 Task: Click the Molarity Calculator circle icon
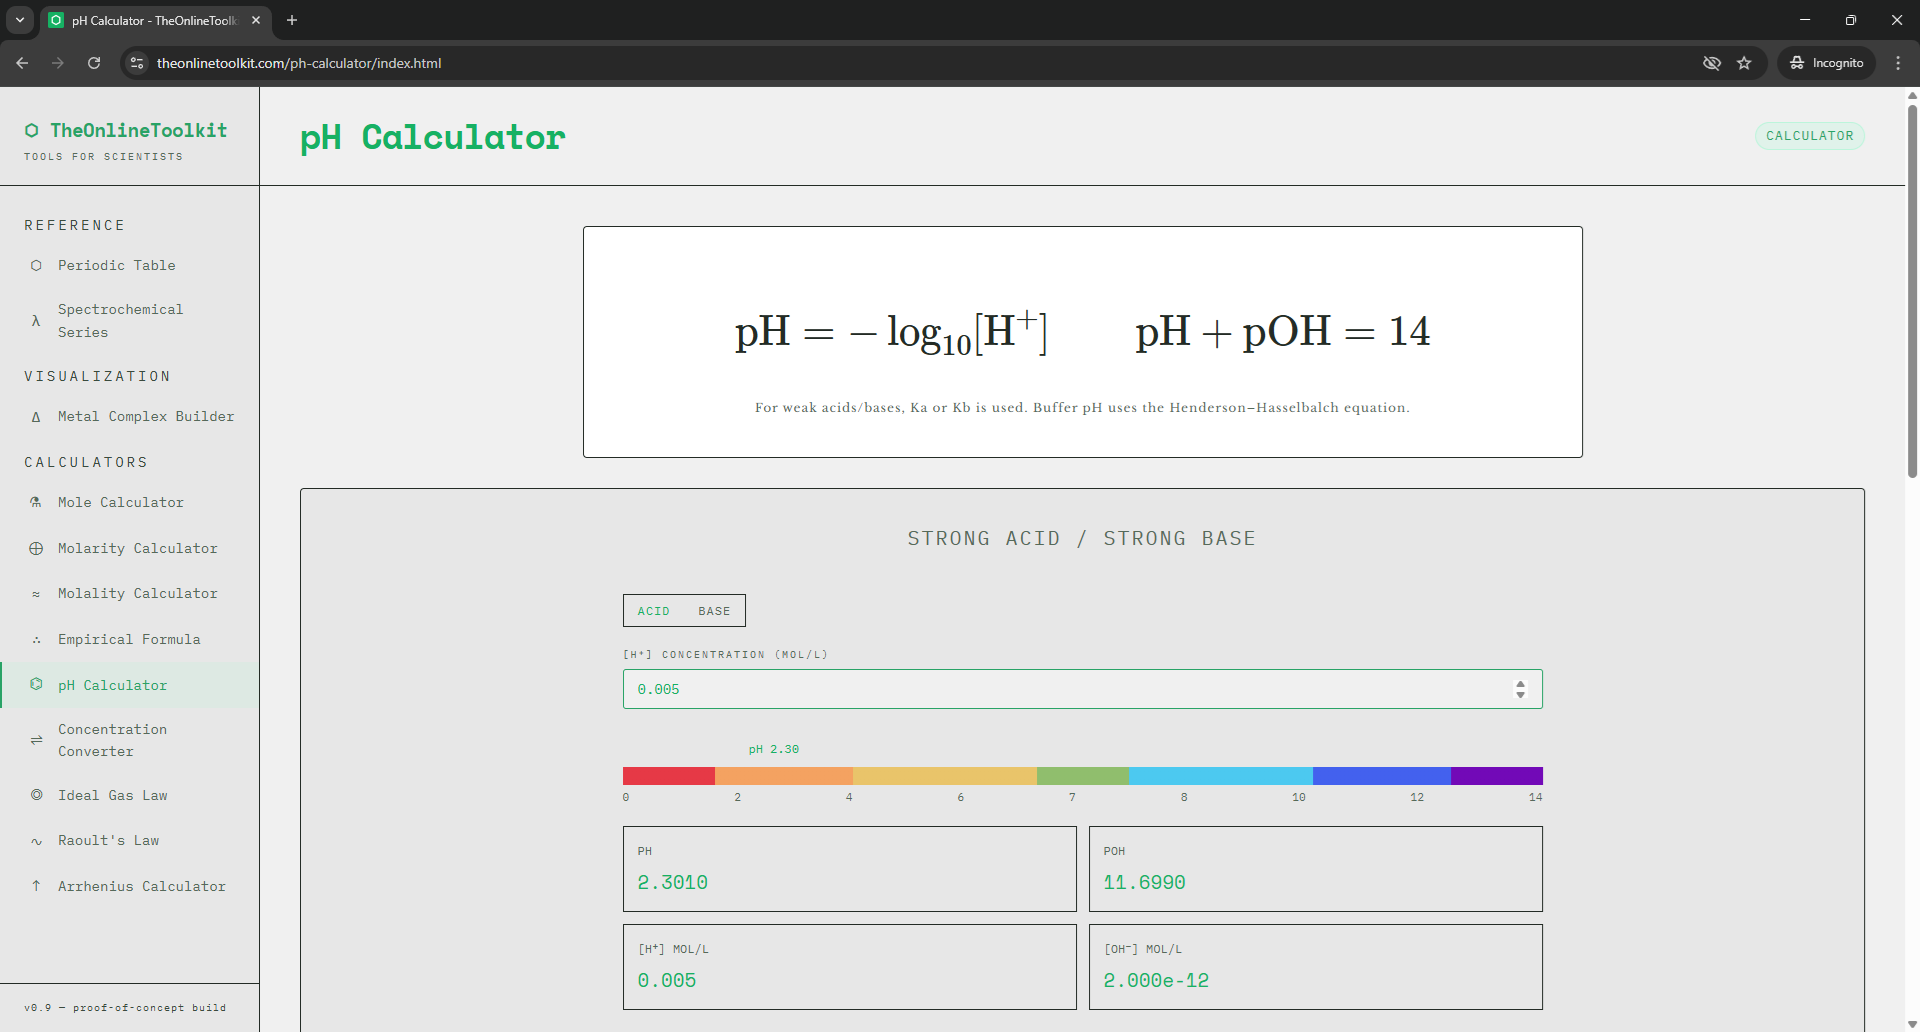[x=36, y=549]
